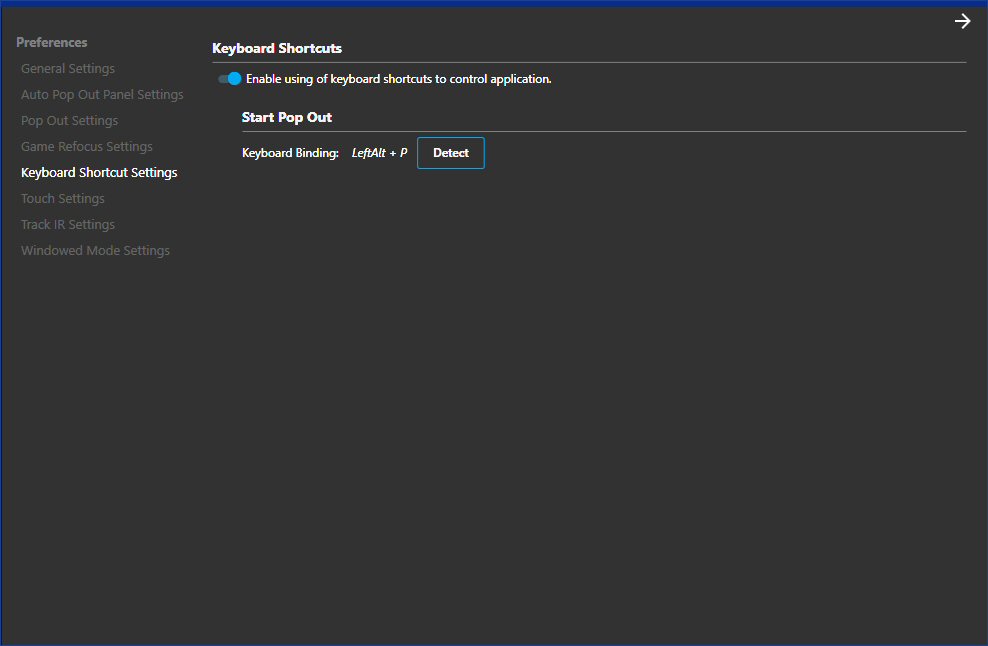Click the empty sidebar space under Windowed Mode Settings
The height and width of the screenshot is (646, 988).
click(95, 400)
